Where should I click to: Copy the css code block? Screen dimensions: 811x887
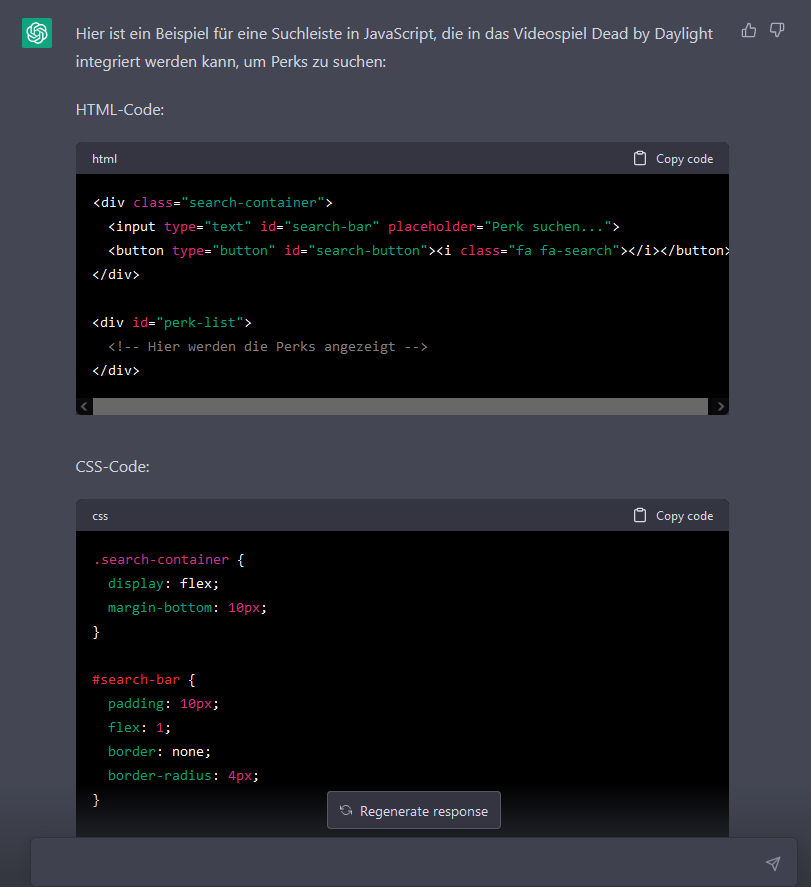[673, 516]
